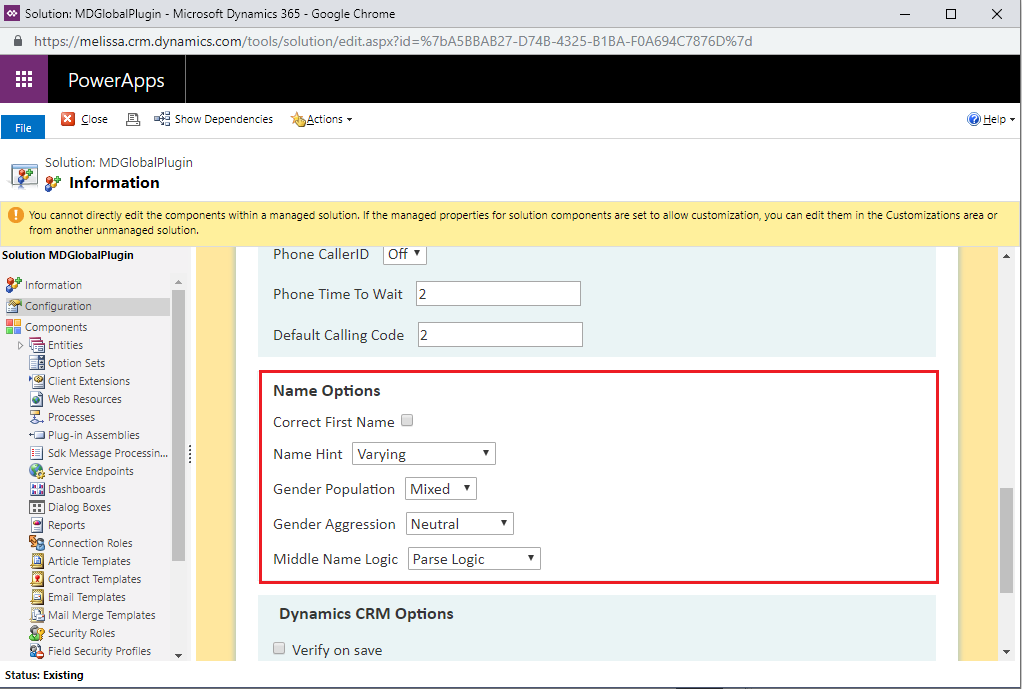Screen dimensions: 1022x689
Task: Click the site lock icon in address bar
Action: click(x=18, y=40)
